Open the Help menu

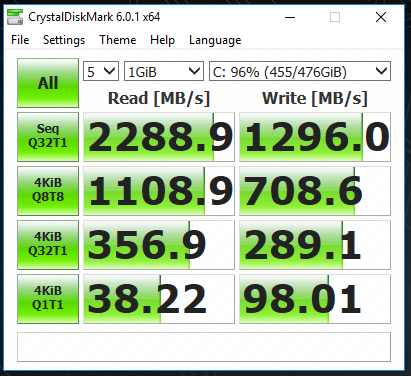pyautogui.click(x=162, y=40)
